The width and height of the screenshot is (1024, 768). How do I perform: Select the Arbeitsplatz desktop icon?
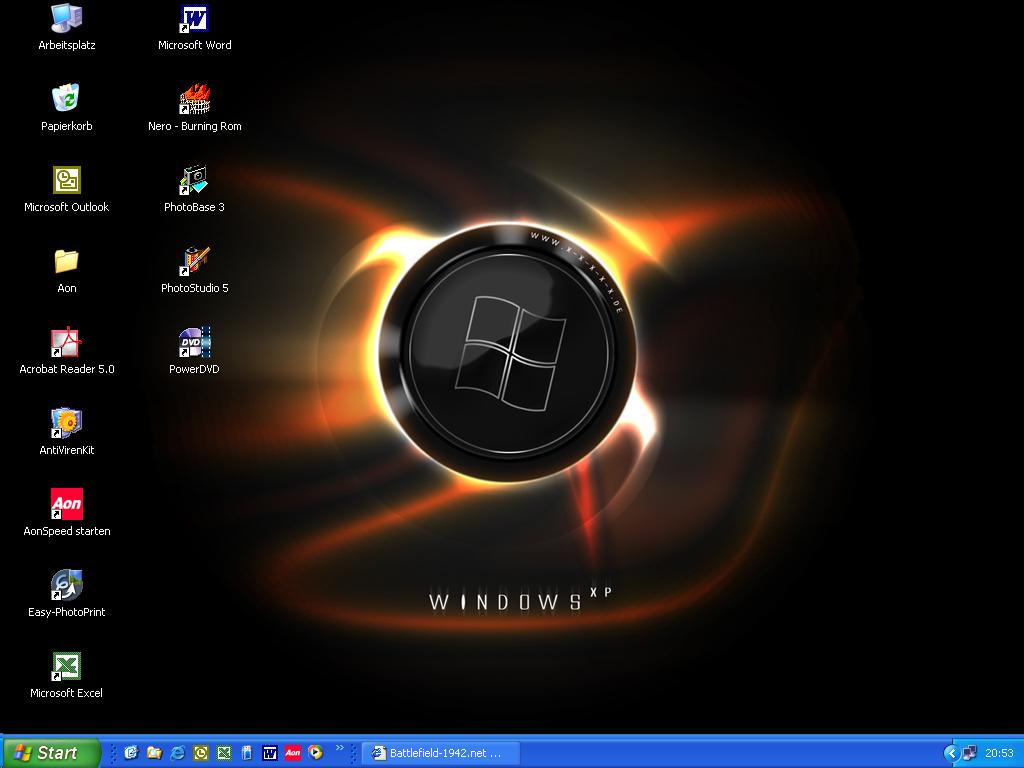[67, 27]
